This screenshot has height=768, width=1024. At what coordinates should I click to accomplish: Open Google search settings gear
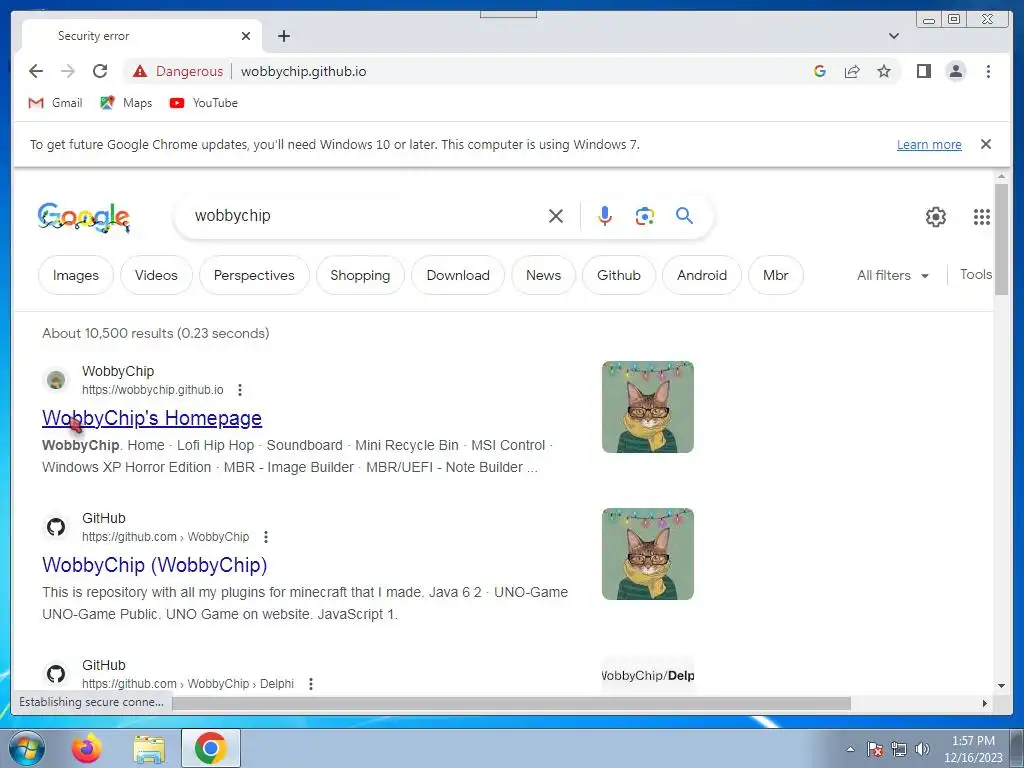pos(936,216)
